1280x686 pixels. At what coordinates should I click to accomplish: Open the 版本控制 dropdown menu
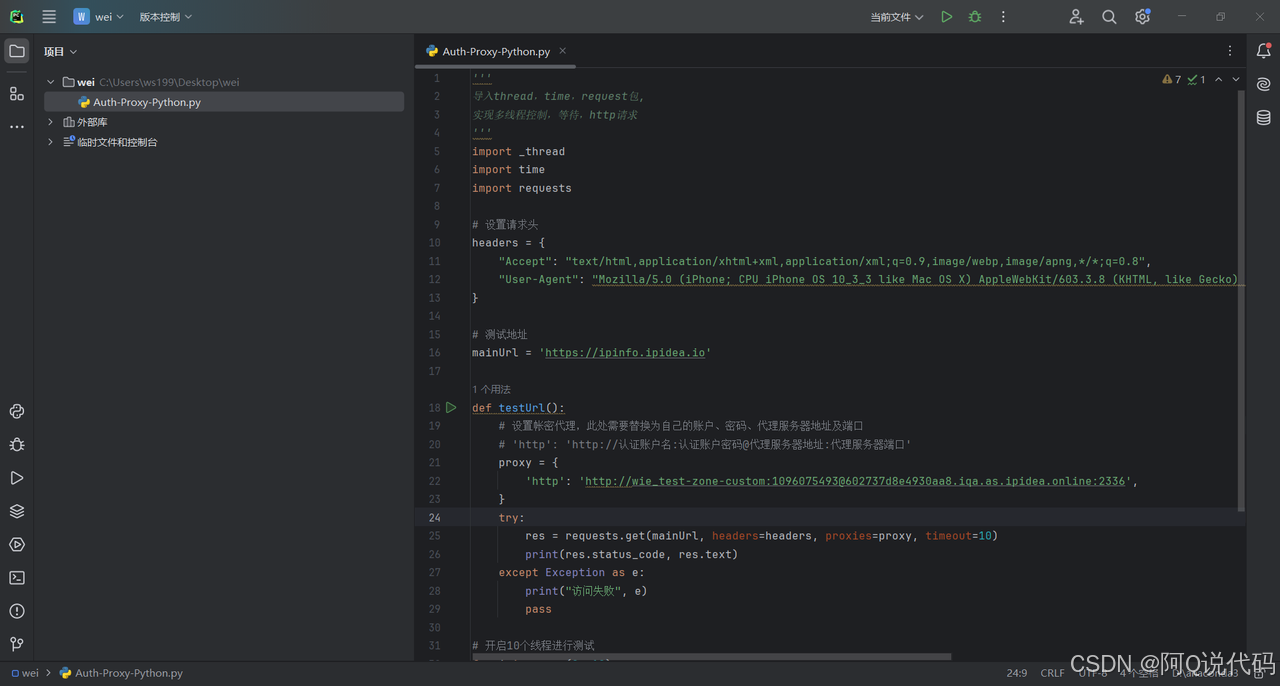(165, 17)
